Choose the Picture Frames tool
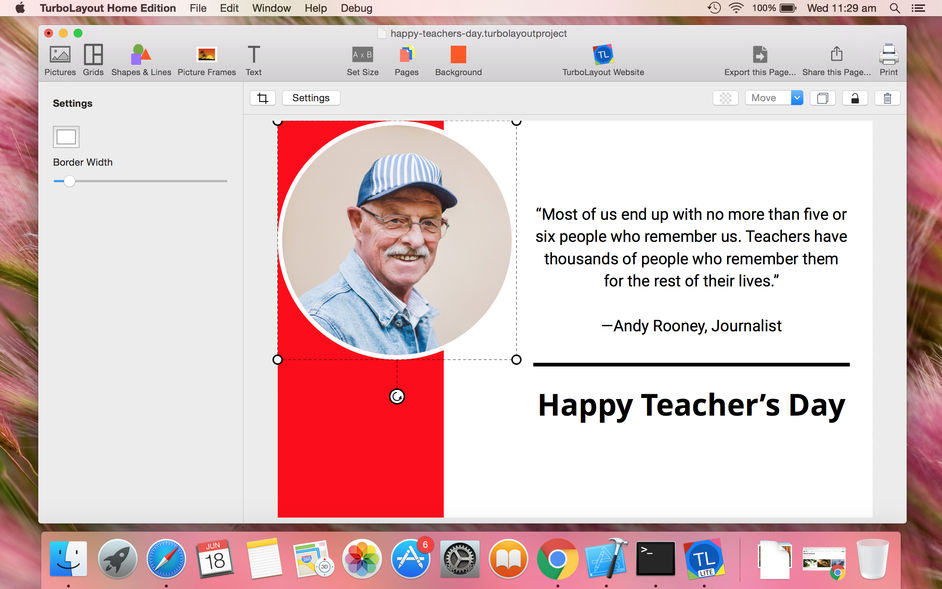Viewport: 942px width, 589px height. pos(207,60)
